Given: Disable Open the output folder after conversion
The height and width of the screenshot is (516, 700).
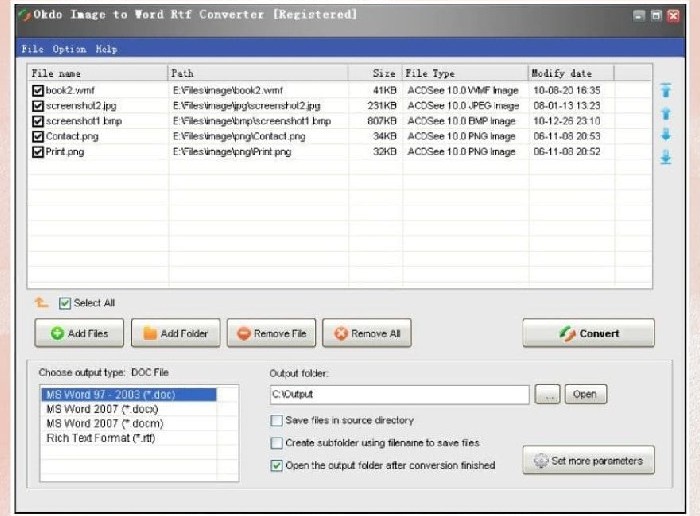Looking at the screenshot, I should (x=276, y=466).
